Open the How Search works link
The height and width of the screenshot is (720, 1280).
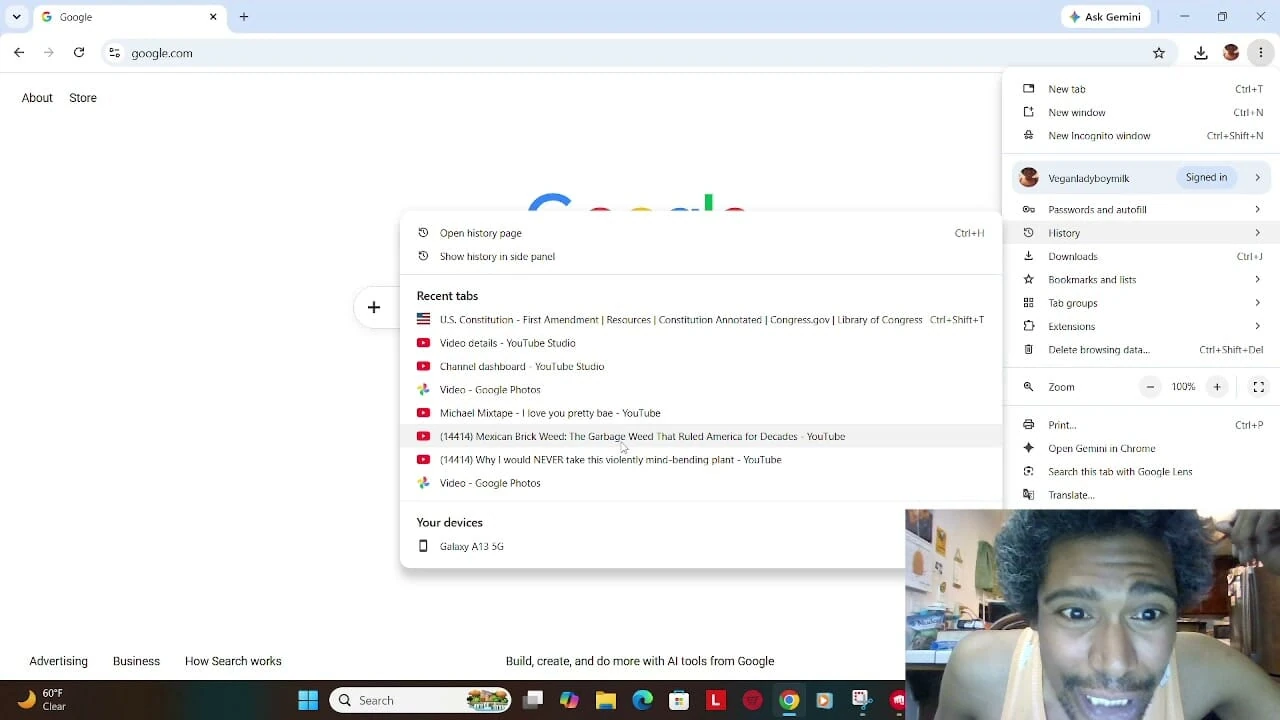[x=233, y=661]
